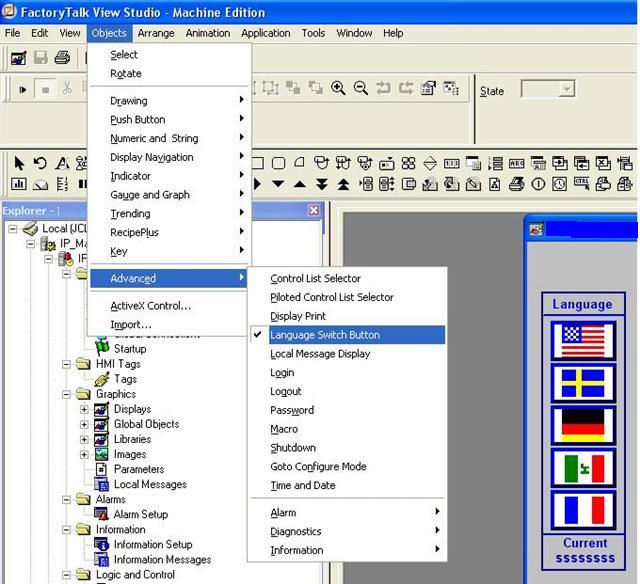Expand the Images tree node
Screen dimensions: 640x584
click(x=84, y=455)
